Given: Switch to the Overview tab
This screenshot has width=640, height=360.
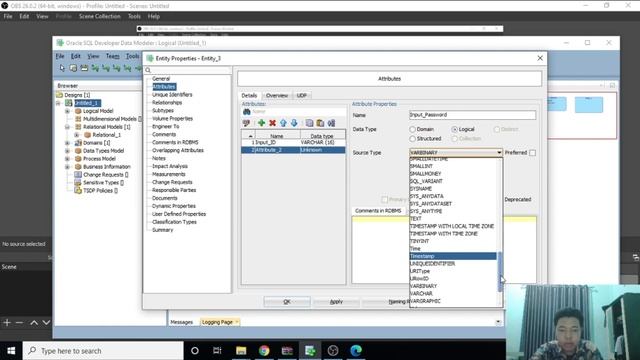Looking at the screenshot, I should tap(277, 96).
